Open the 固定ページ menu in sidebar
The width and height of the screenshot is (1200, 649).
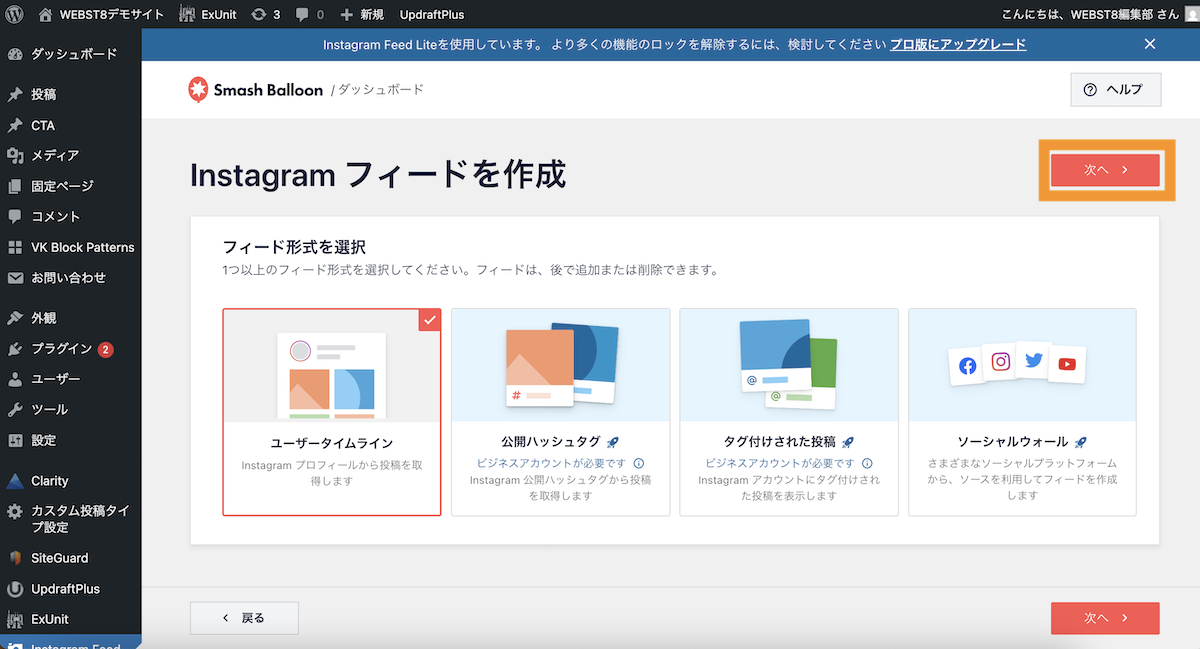(62, 186)
